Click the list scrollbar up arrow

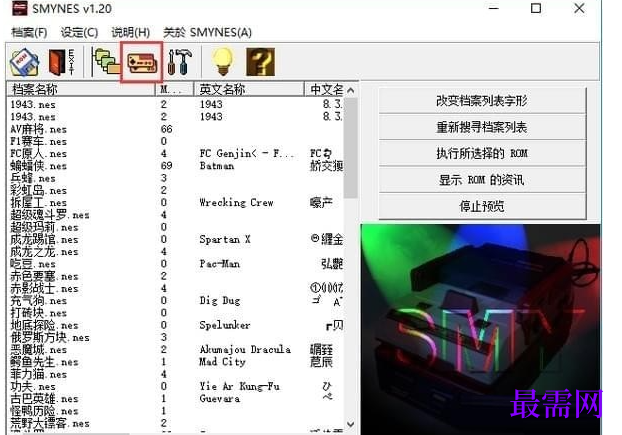pos(351,90)
